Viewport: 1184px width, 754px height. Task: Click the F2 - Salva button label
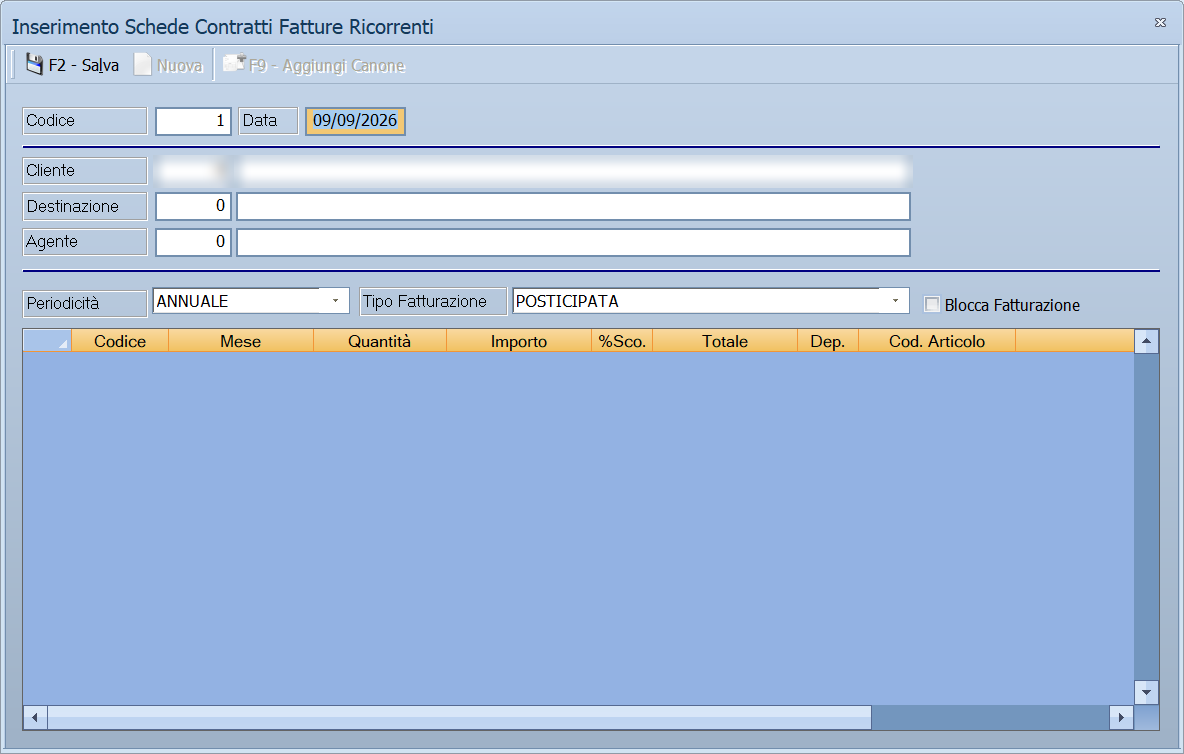[84, 66]
